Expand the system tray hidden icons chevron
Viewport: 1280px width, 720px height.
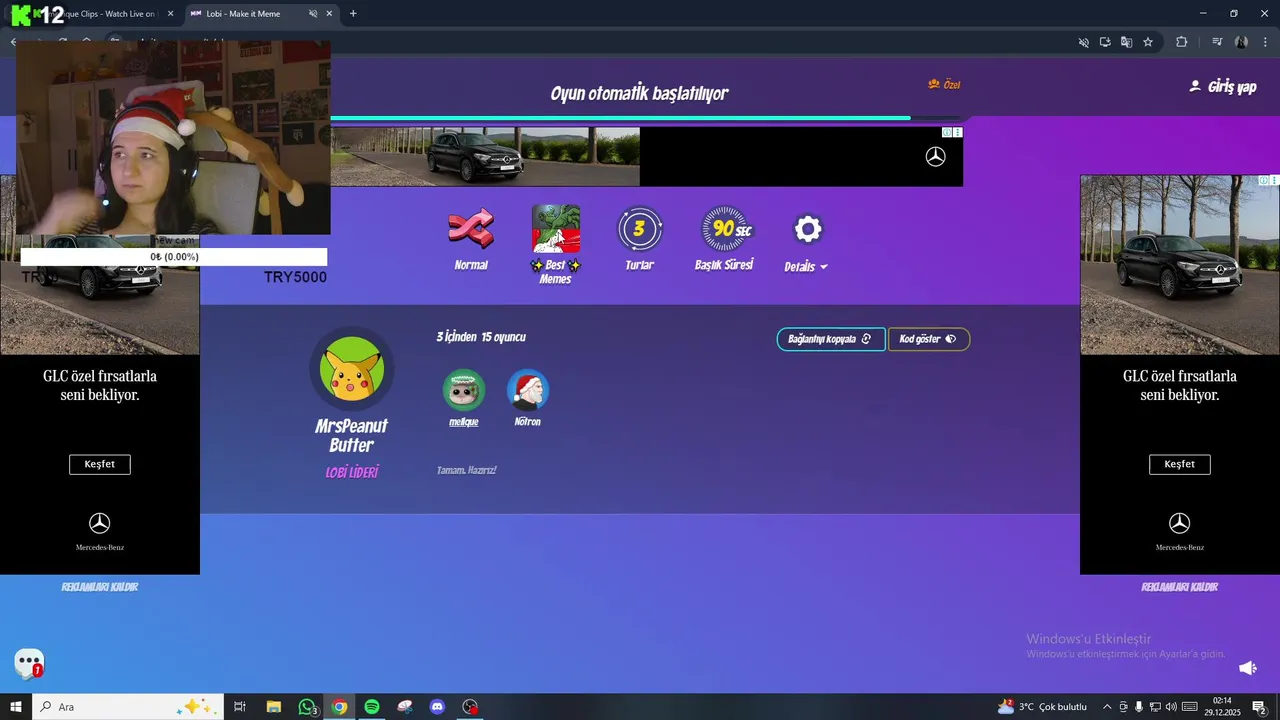point(1107,707)
